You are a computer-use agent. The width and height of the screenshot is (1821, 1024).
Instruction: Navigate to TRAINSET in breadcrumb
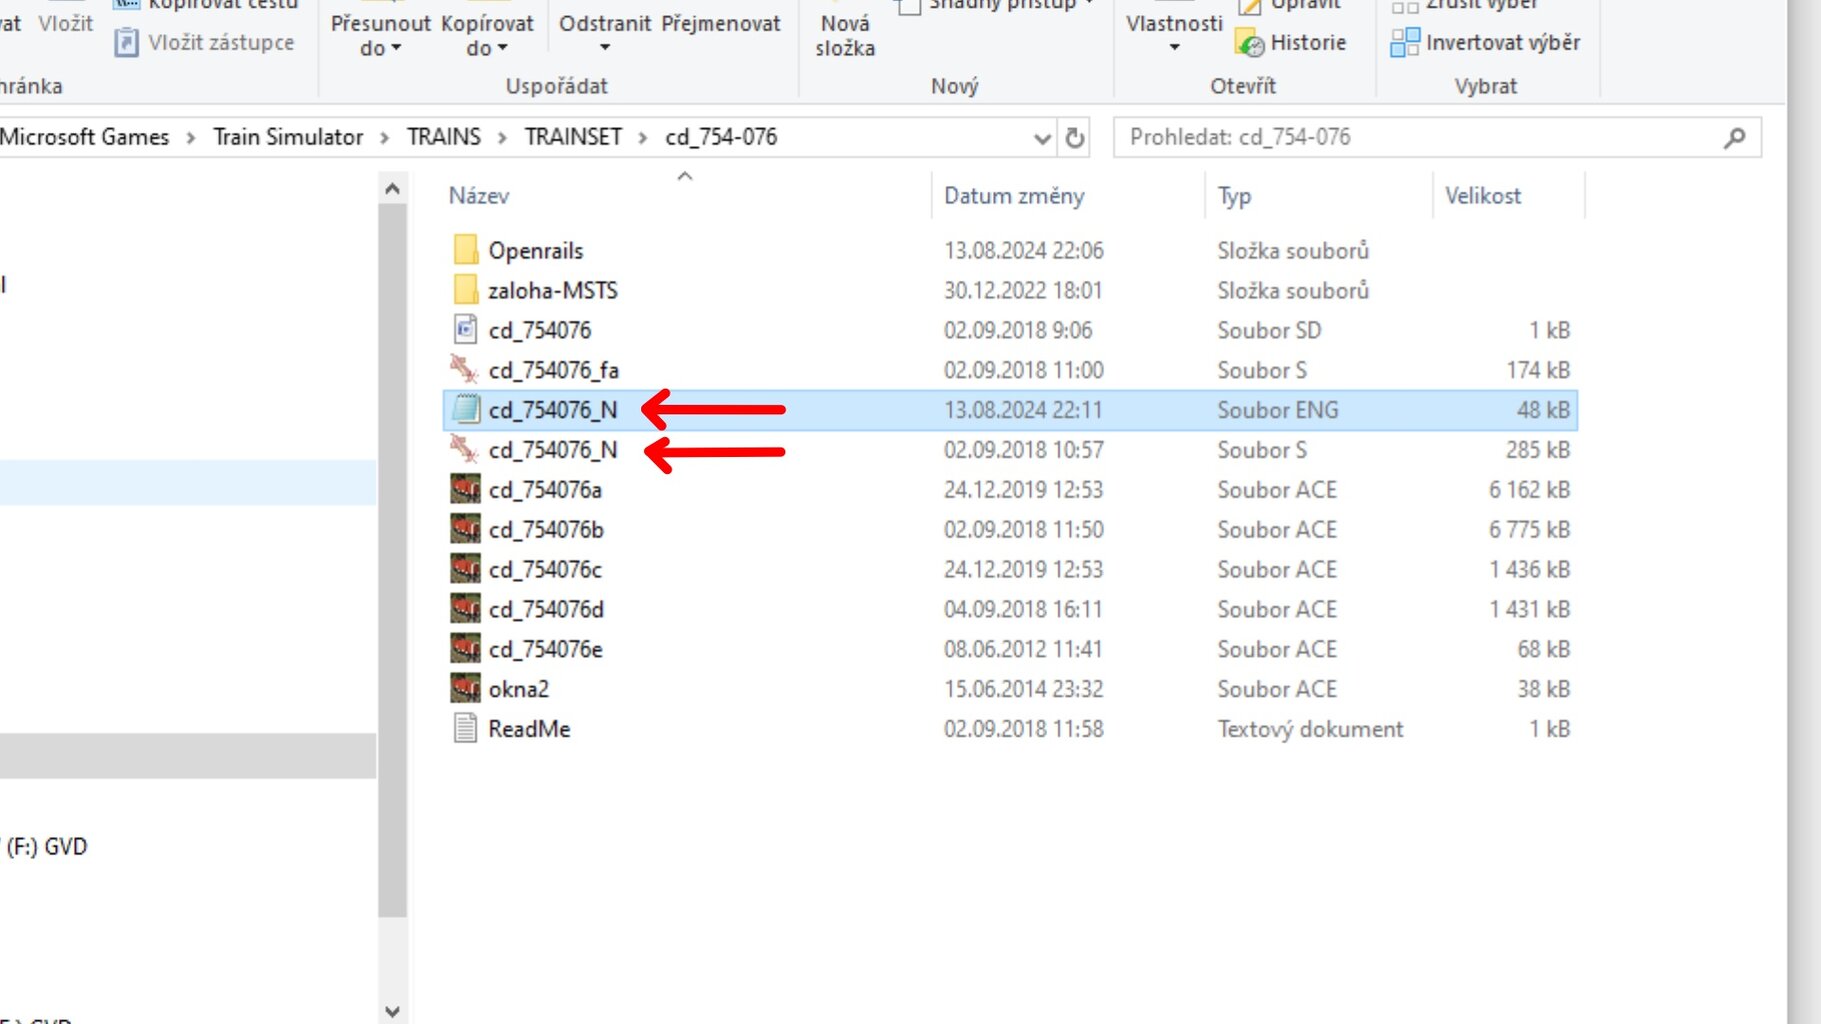(573, 137)
